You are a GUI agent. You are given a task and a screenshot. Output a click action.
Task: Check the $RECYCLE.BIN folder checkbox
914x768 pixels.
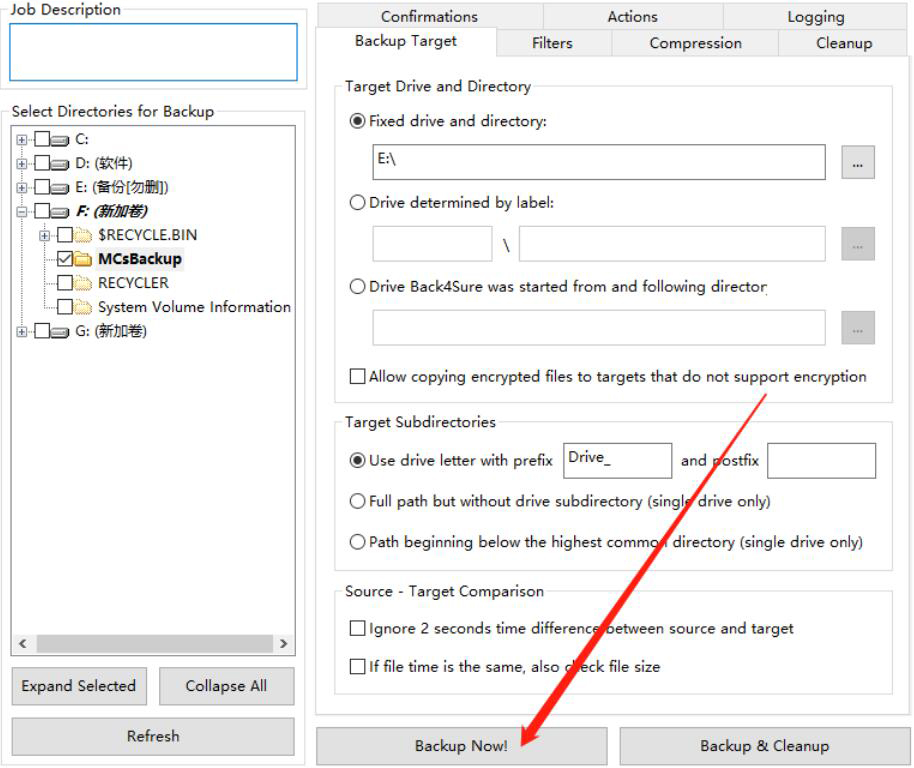[65, 235]
